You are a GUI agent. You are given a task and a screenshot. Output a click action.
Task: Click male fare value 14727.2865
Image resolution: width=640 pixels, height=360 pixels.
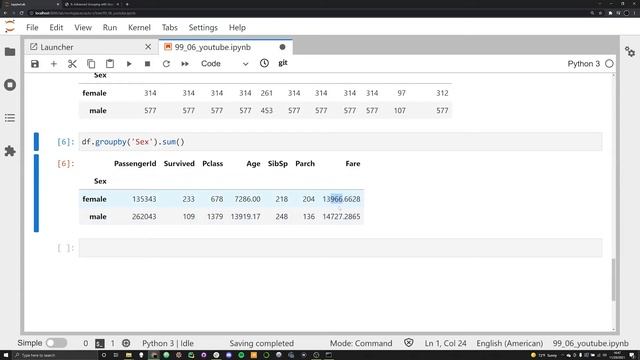341,216
